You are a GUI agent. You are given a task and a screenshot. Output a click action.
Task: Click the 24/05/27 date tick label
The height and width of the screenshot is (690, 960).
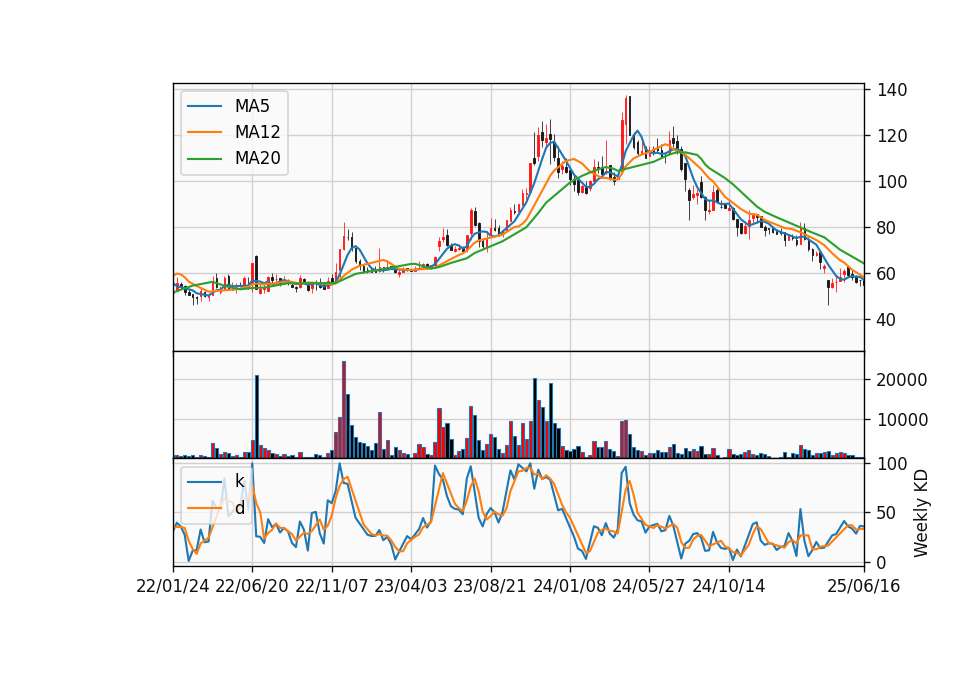[x=649, y=586]
